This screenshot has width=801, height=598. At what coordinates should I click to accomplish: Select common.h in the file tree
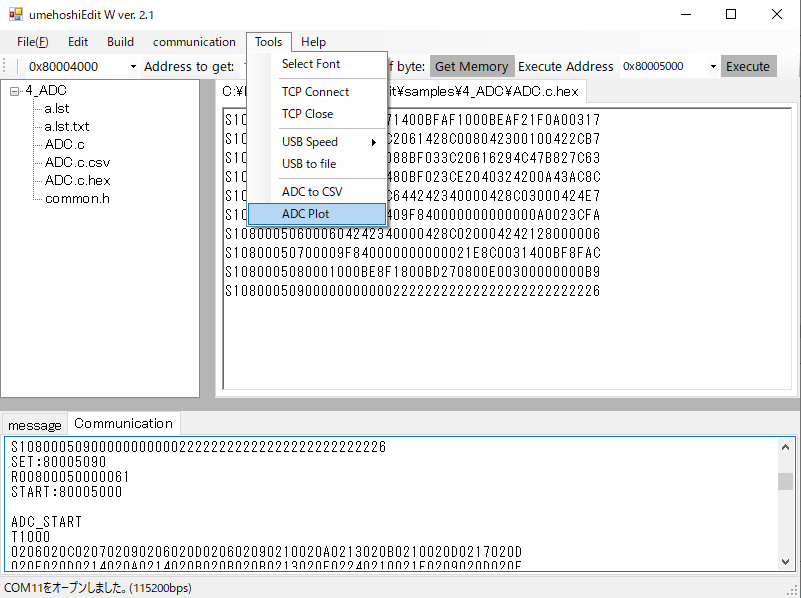coord(77,198)
